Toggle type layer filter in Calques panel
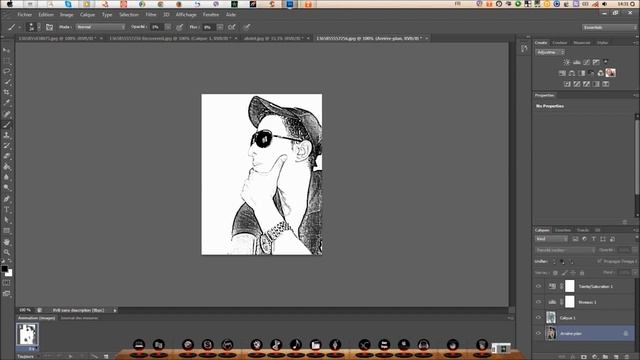This screenshot has width=640, height=360. [x=593, y=239]
